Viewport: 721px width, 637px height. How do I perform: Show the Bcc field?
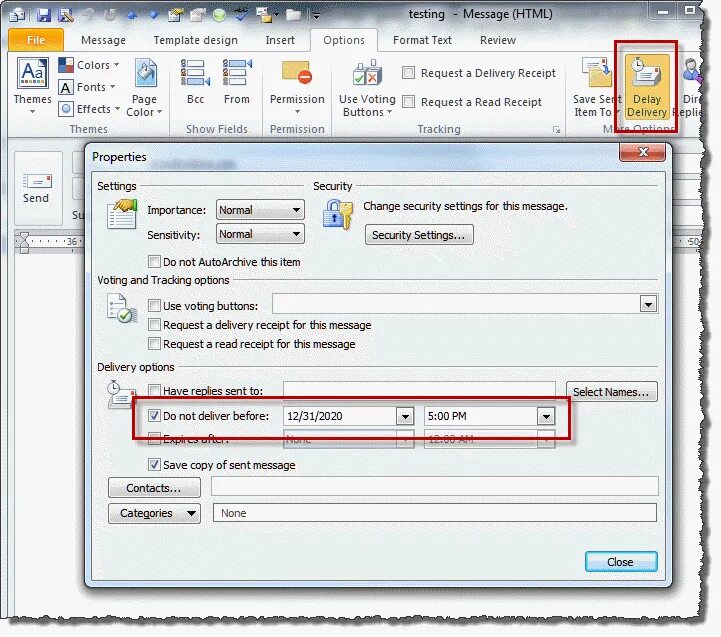pyautogui.click(x=195, y=81)
